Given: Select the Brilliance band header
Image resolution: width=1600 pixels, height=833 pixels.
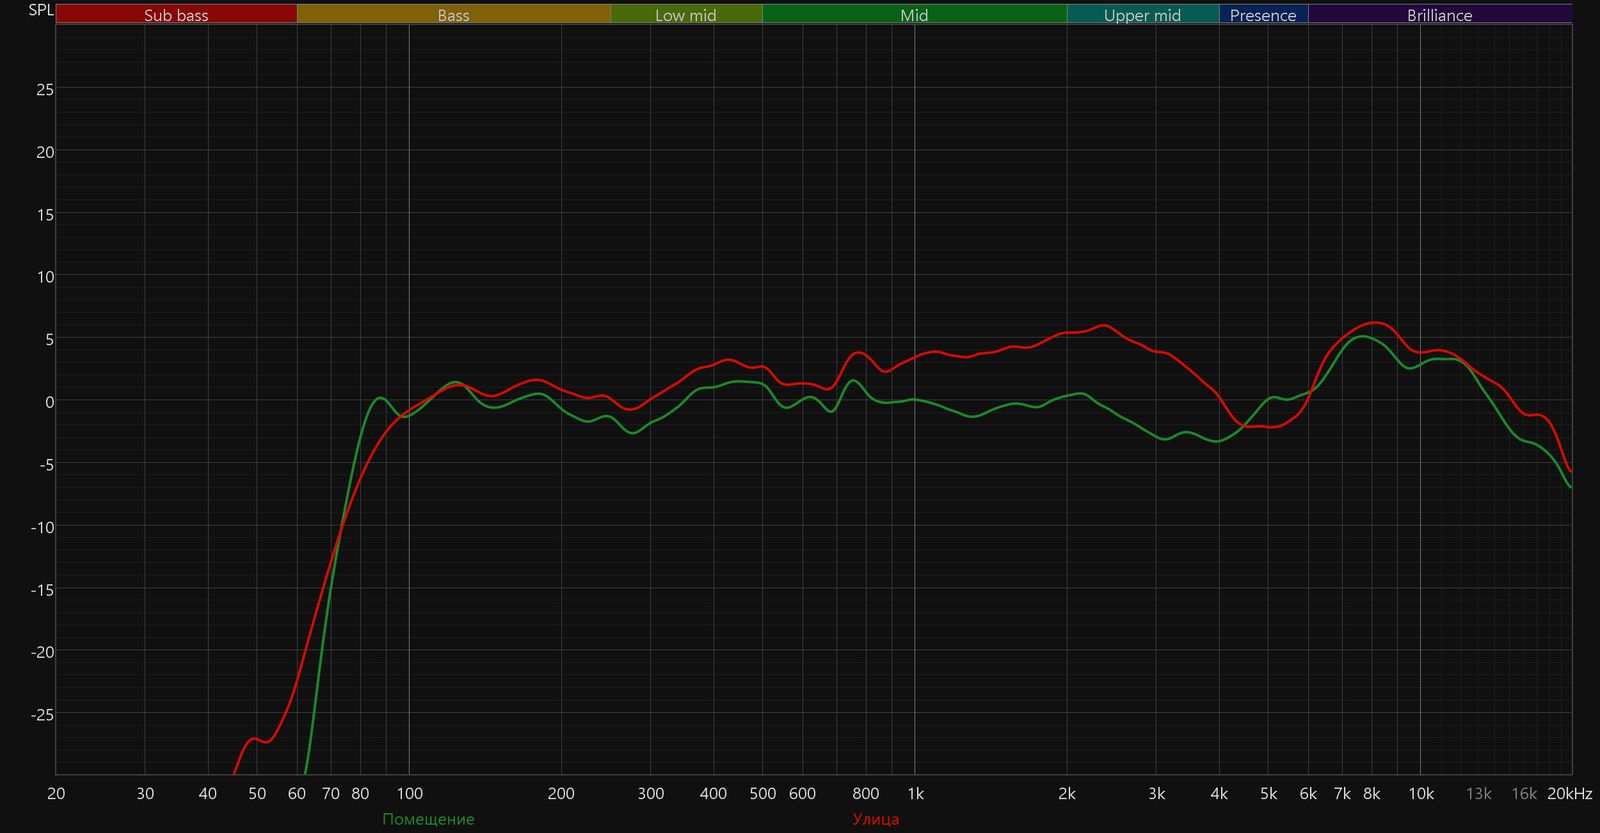Looking at the screenshot, I should 1439,14.
